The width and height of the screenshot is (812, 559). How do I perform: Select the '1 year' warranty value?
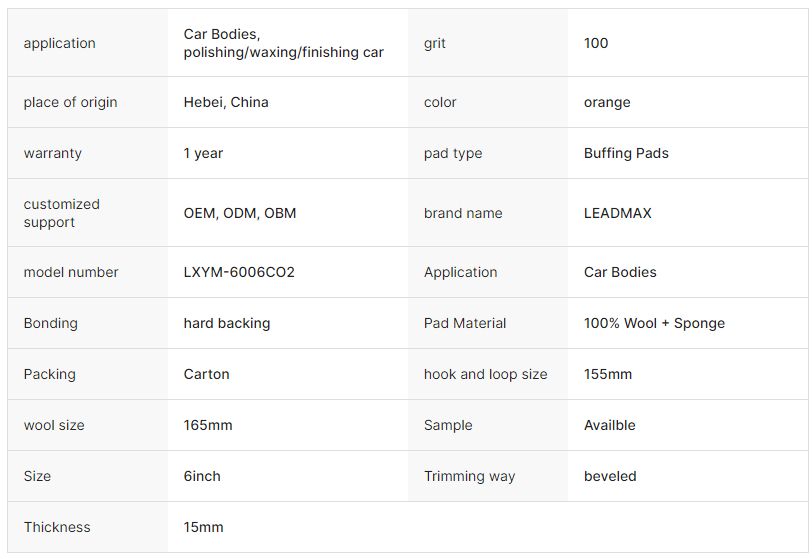click(203, 153)
